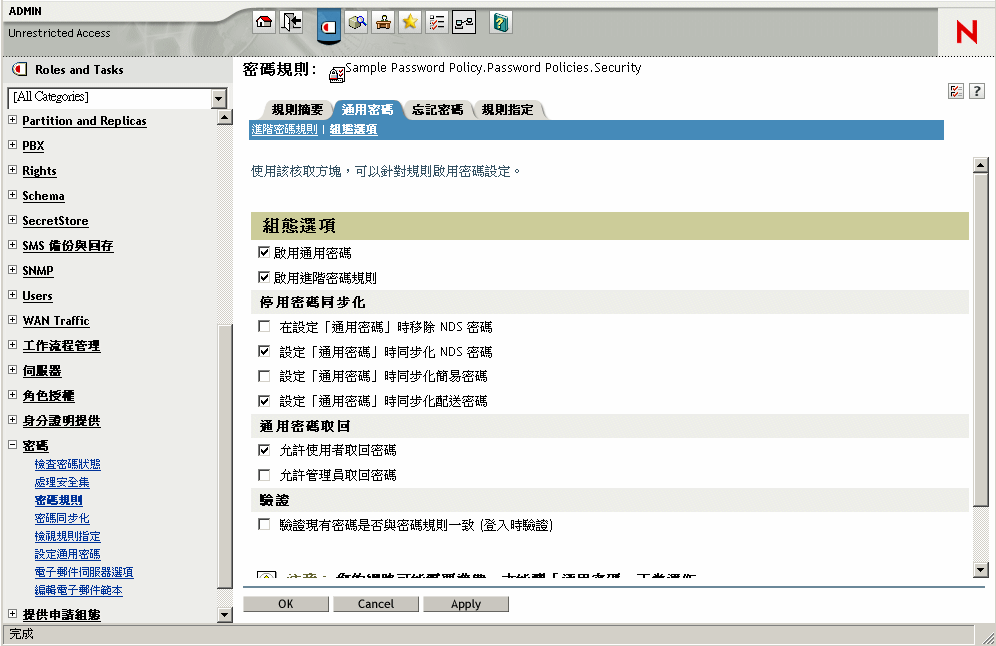
Task: Open the Home icon in the toolbar
Action: pos(264,23)
